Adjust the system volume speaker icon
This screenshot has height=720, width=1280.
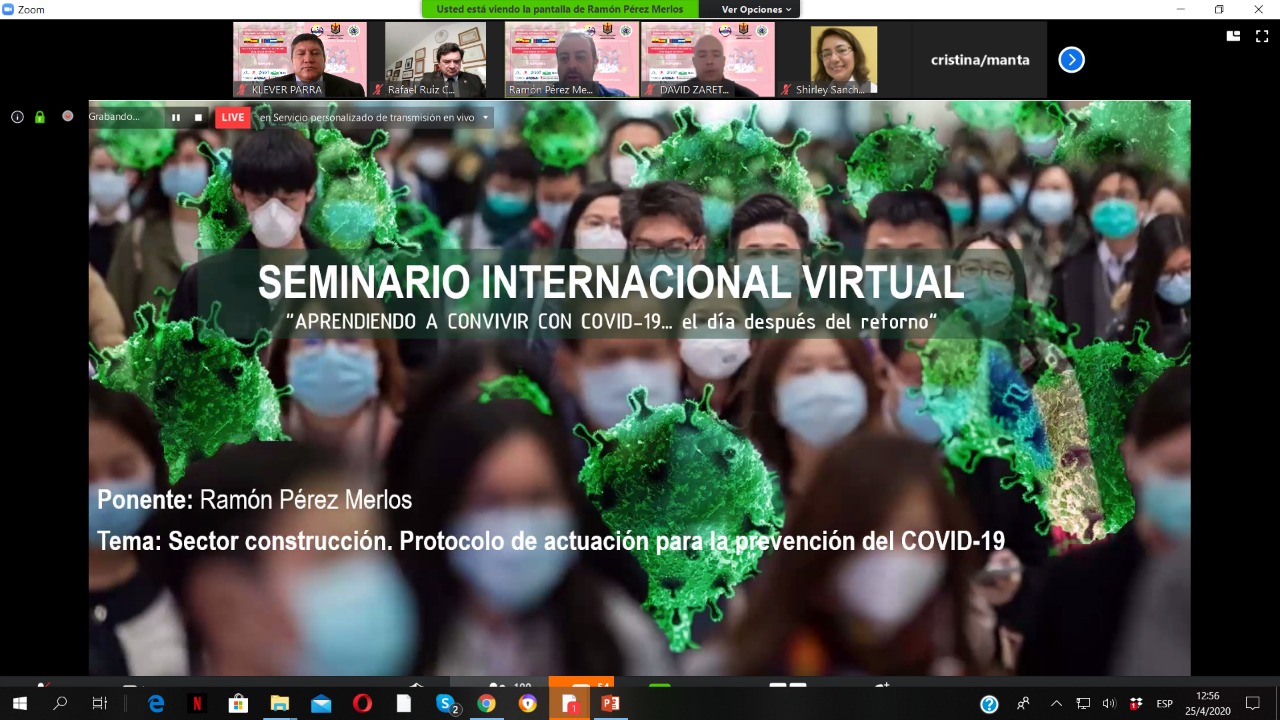point(1109,704)
